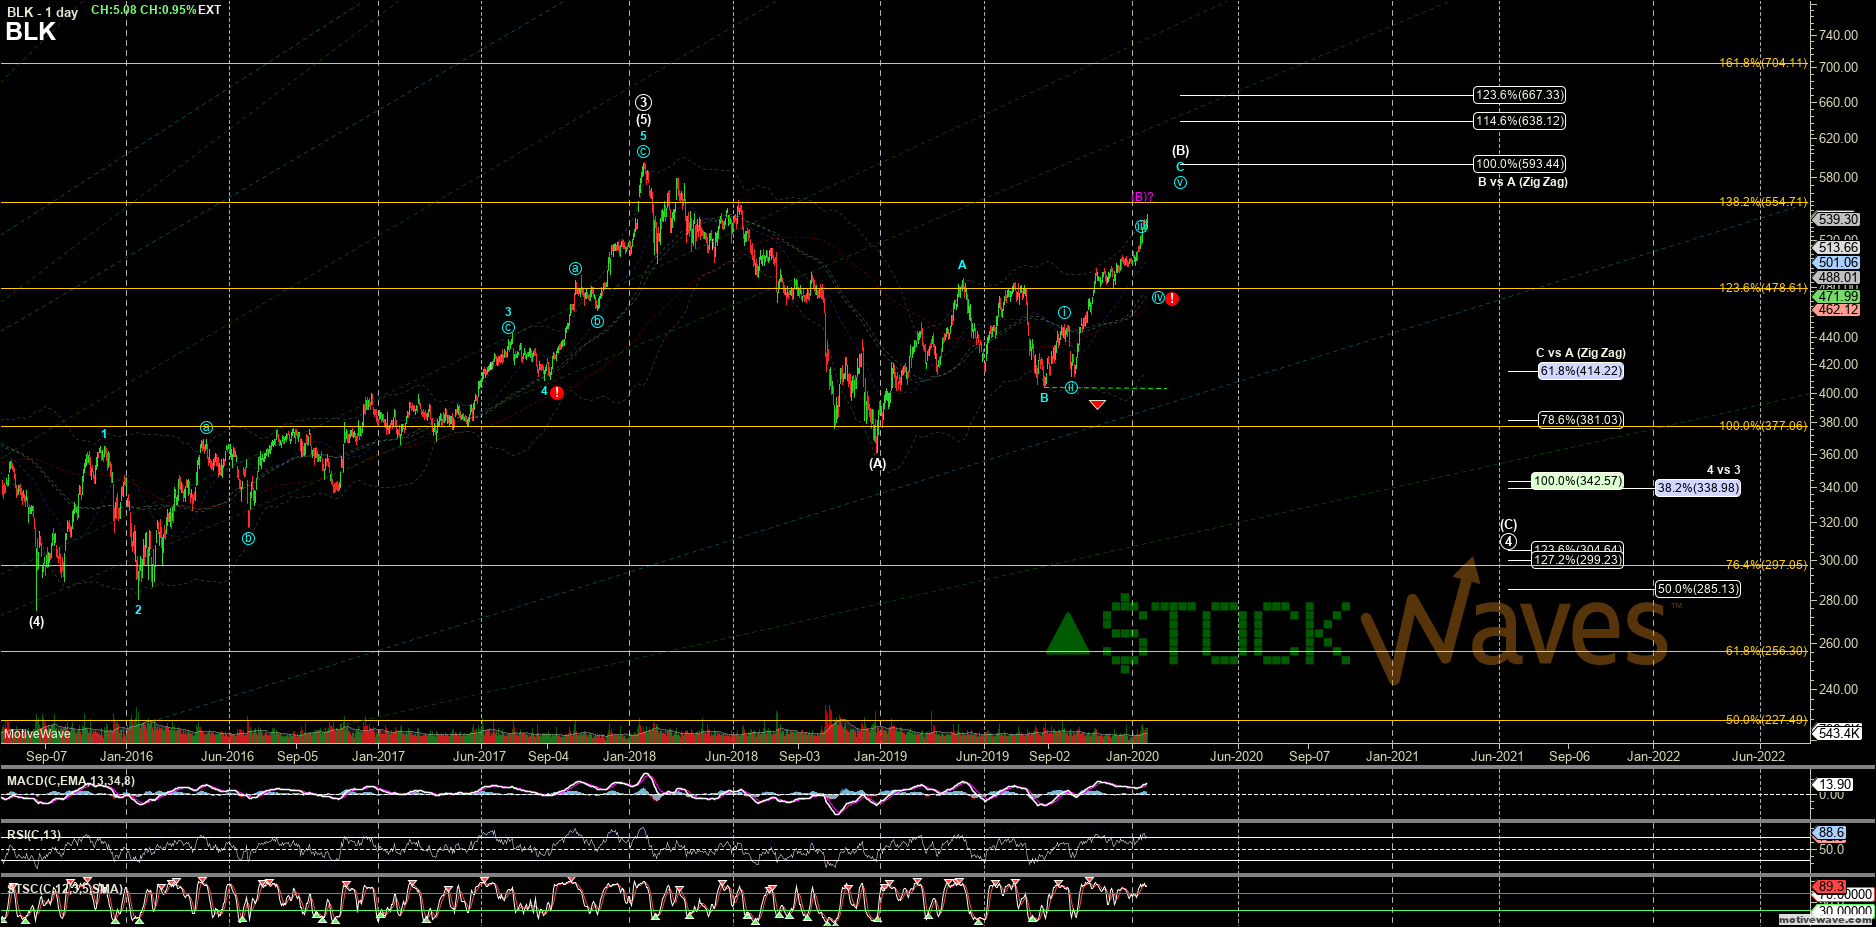Screen dimensions: 1876x927
Task: Click the red 462.12 price axis tag
Action: (1838, 310)
